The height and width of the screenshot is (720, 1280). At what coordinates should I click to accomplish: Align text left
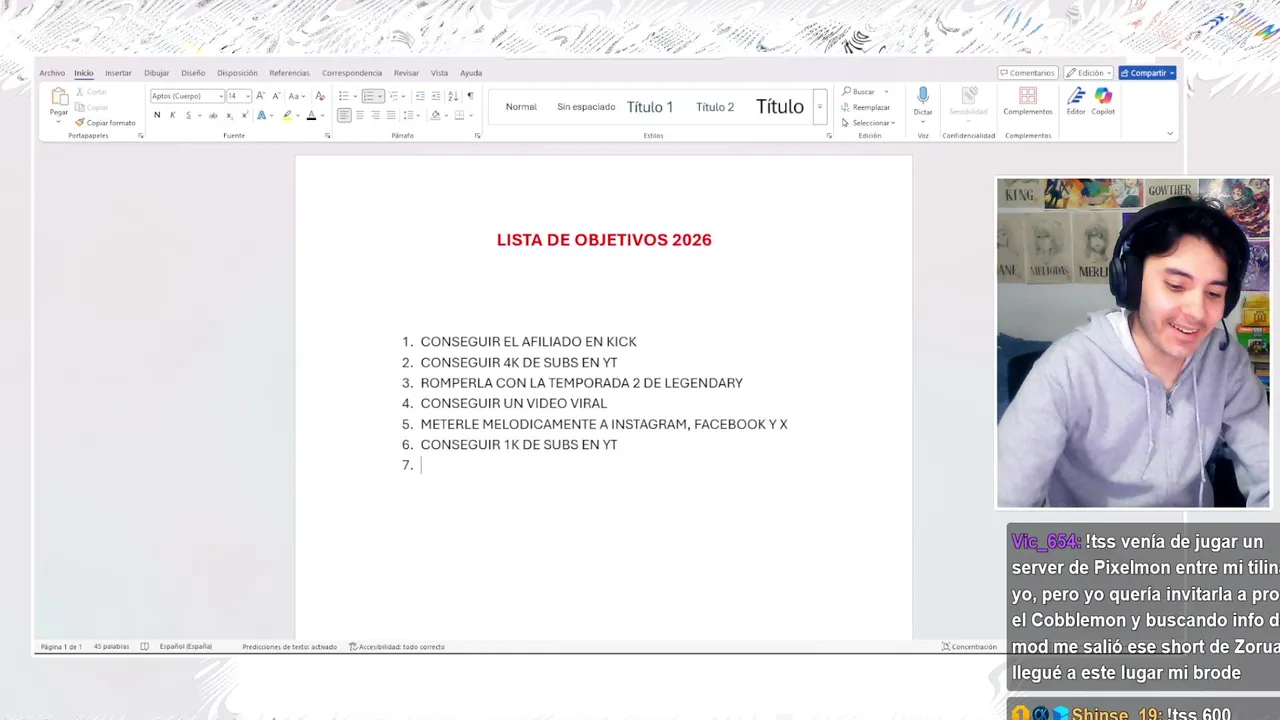click(x=344, y=115)
